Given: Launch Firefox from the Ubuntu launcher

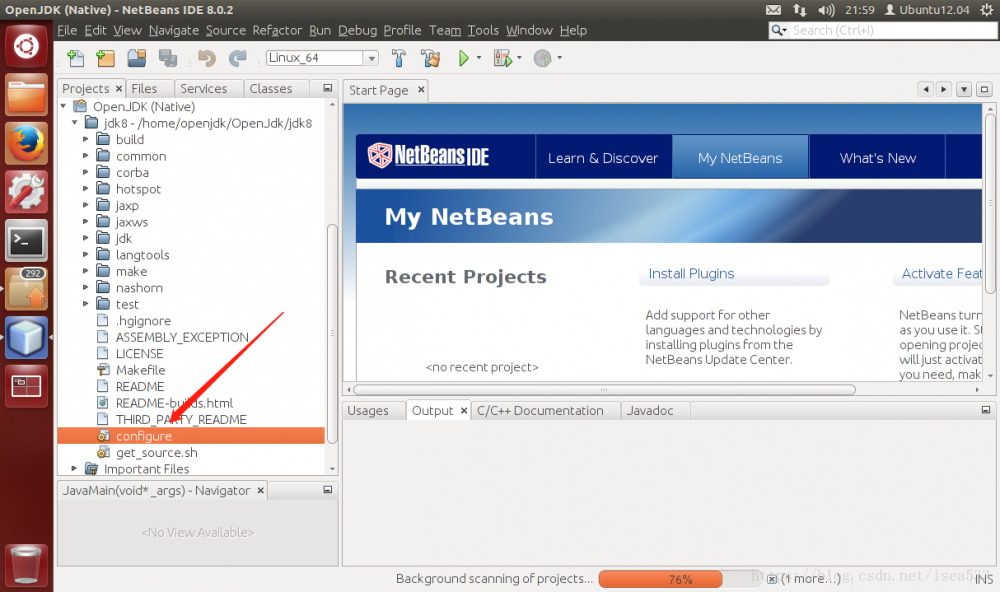Looking at the screenshot, I should coord(25,143).
